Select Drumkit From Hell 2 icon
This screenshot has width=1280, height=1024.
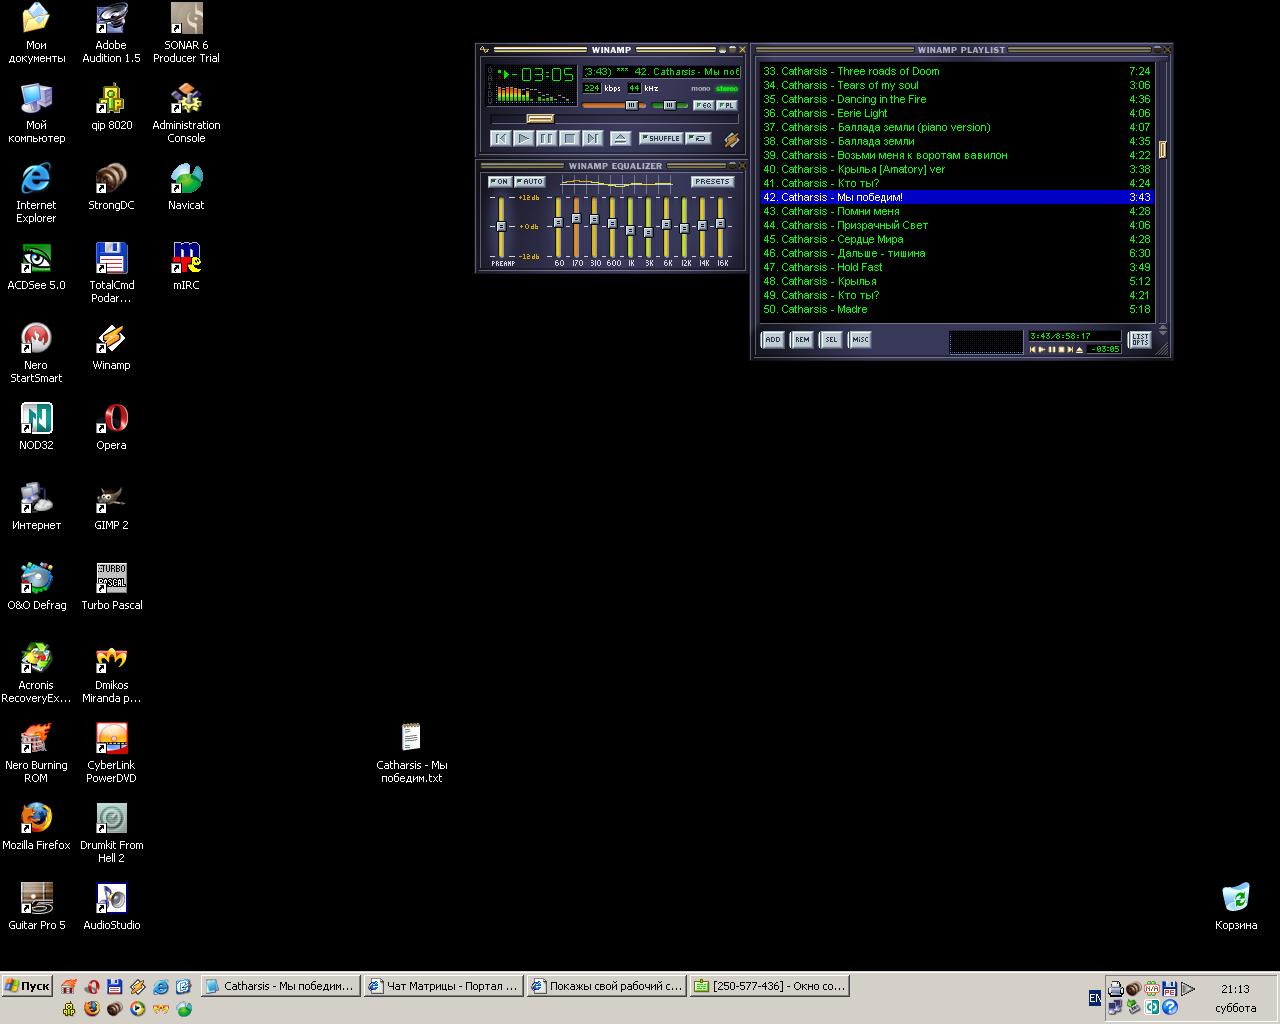pyautogui.click(x=111, y=833)
